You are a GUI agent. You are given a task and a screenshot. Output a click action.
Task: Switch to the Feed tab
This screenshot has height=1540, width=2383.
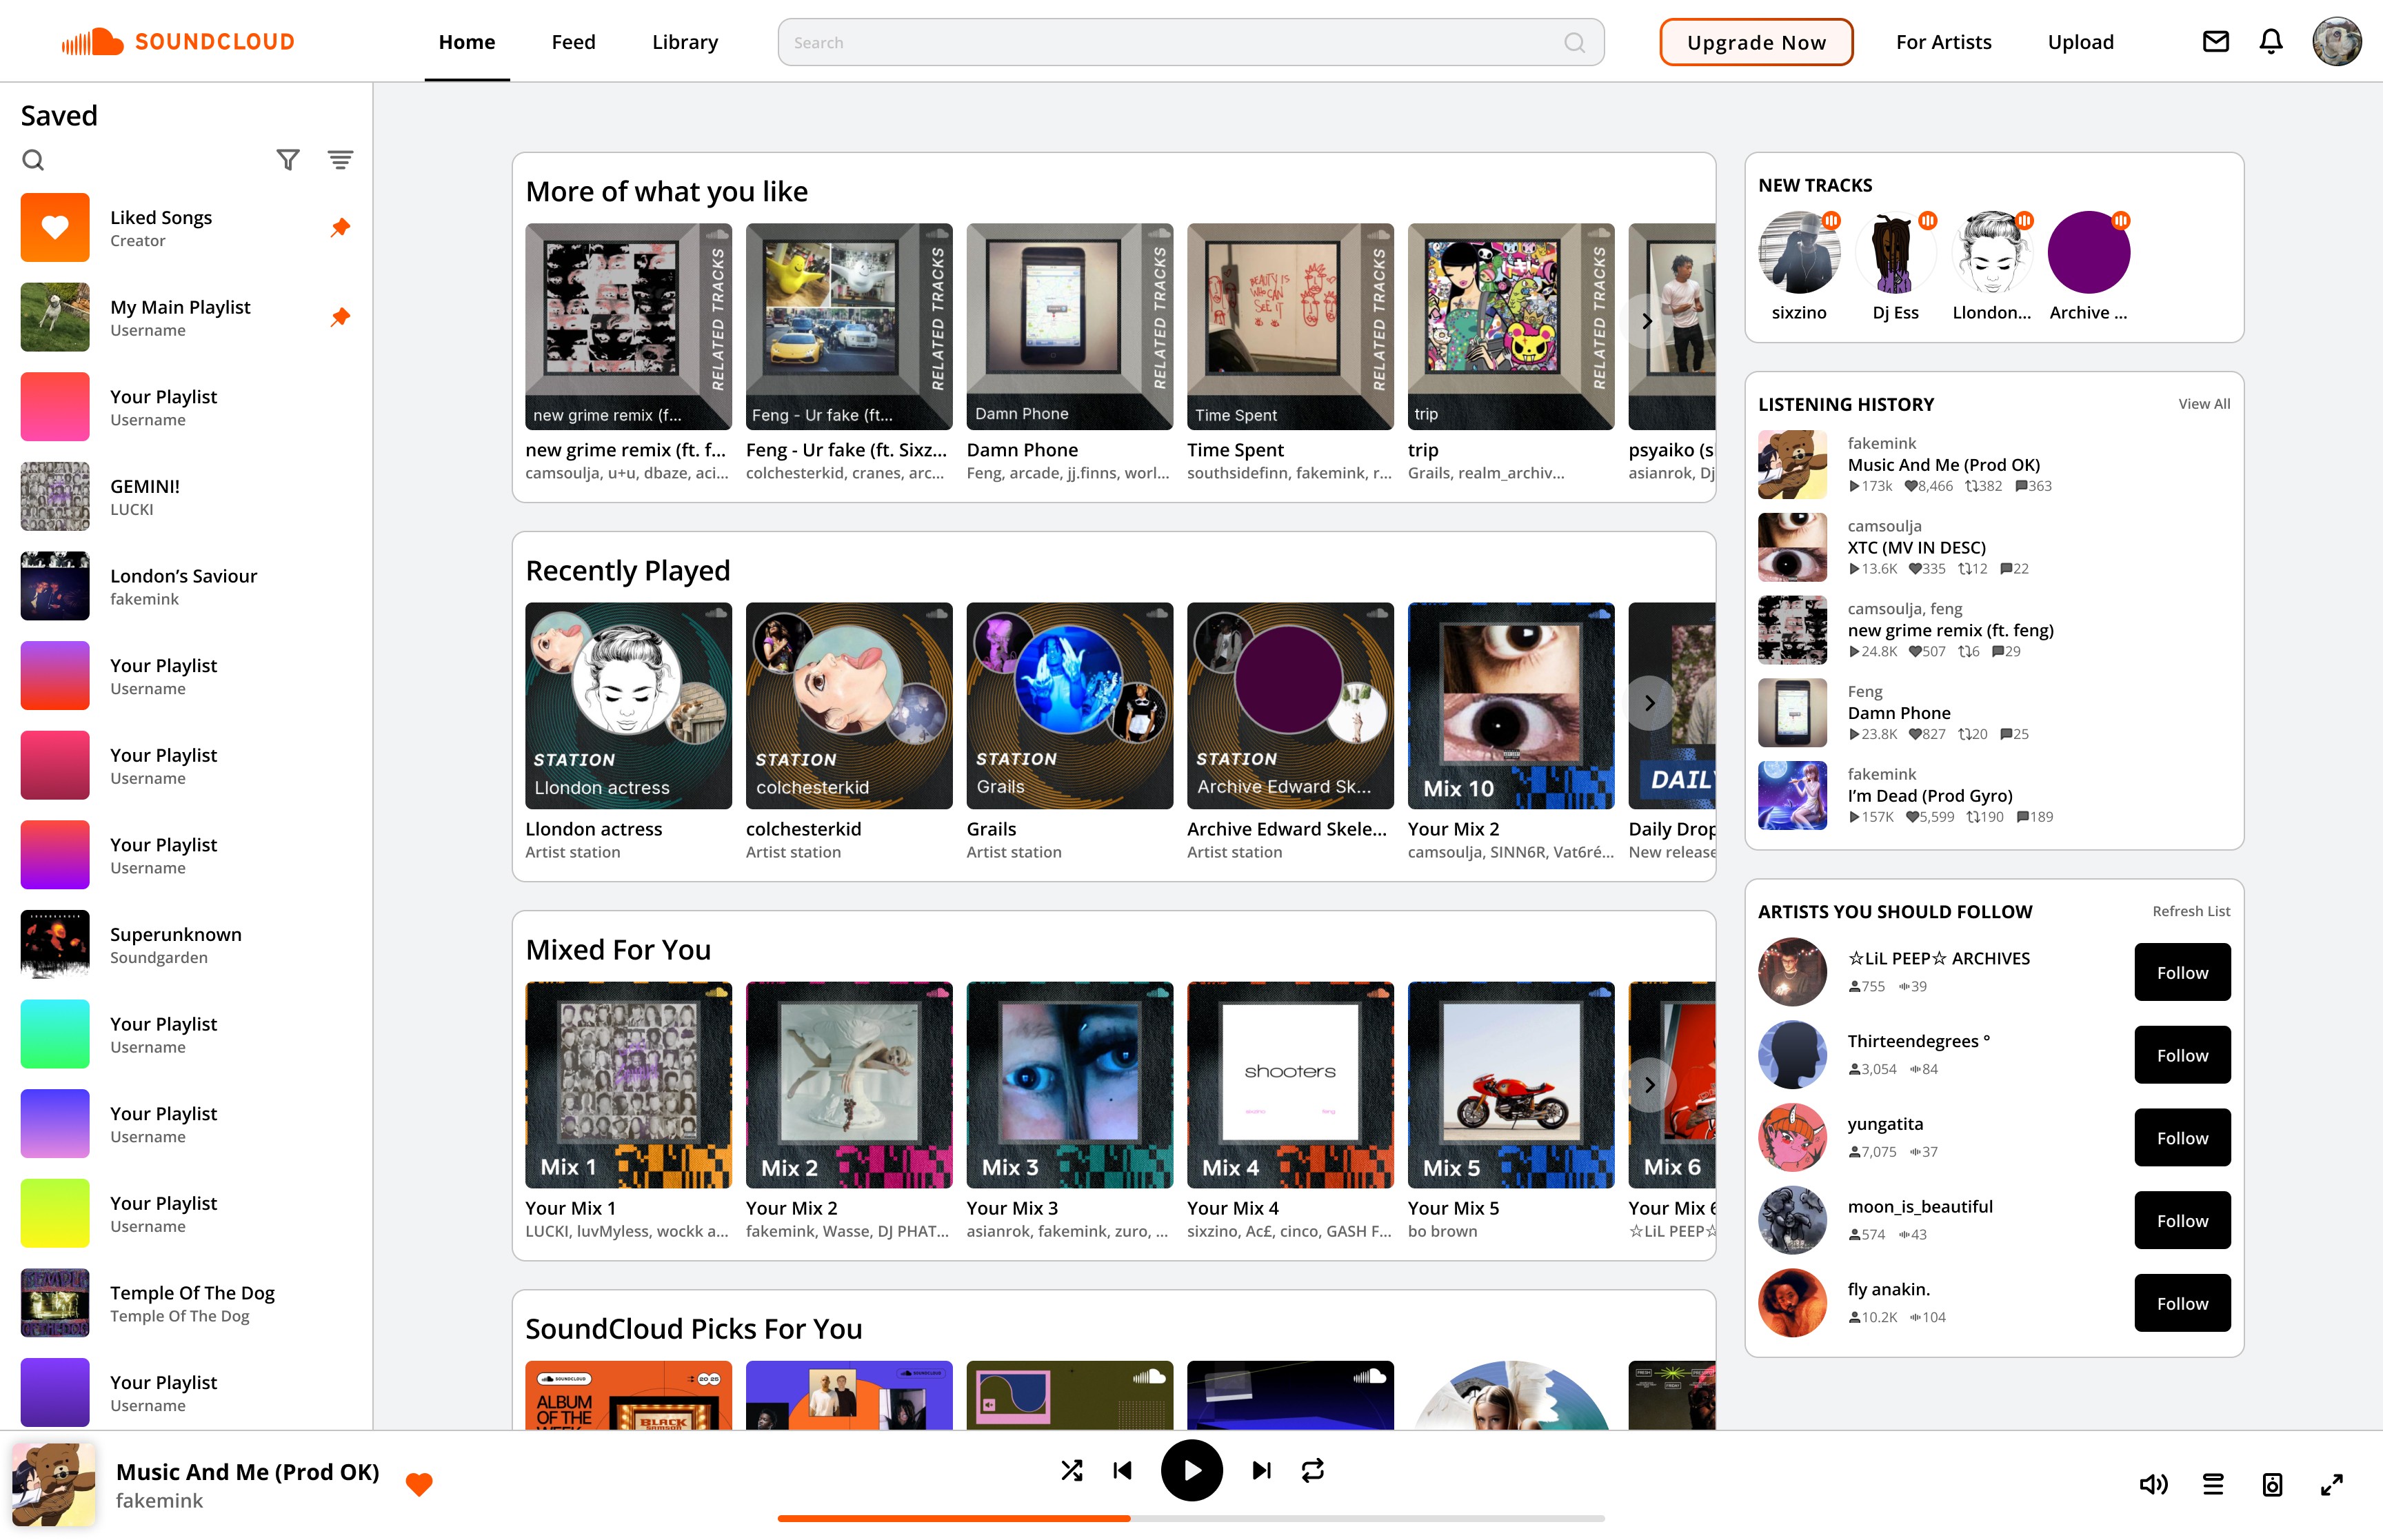pyautogui.click(x=573, y=42)
